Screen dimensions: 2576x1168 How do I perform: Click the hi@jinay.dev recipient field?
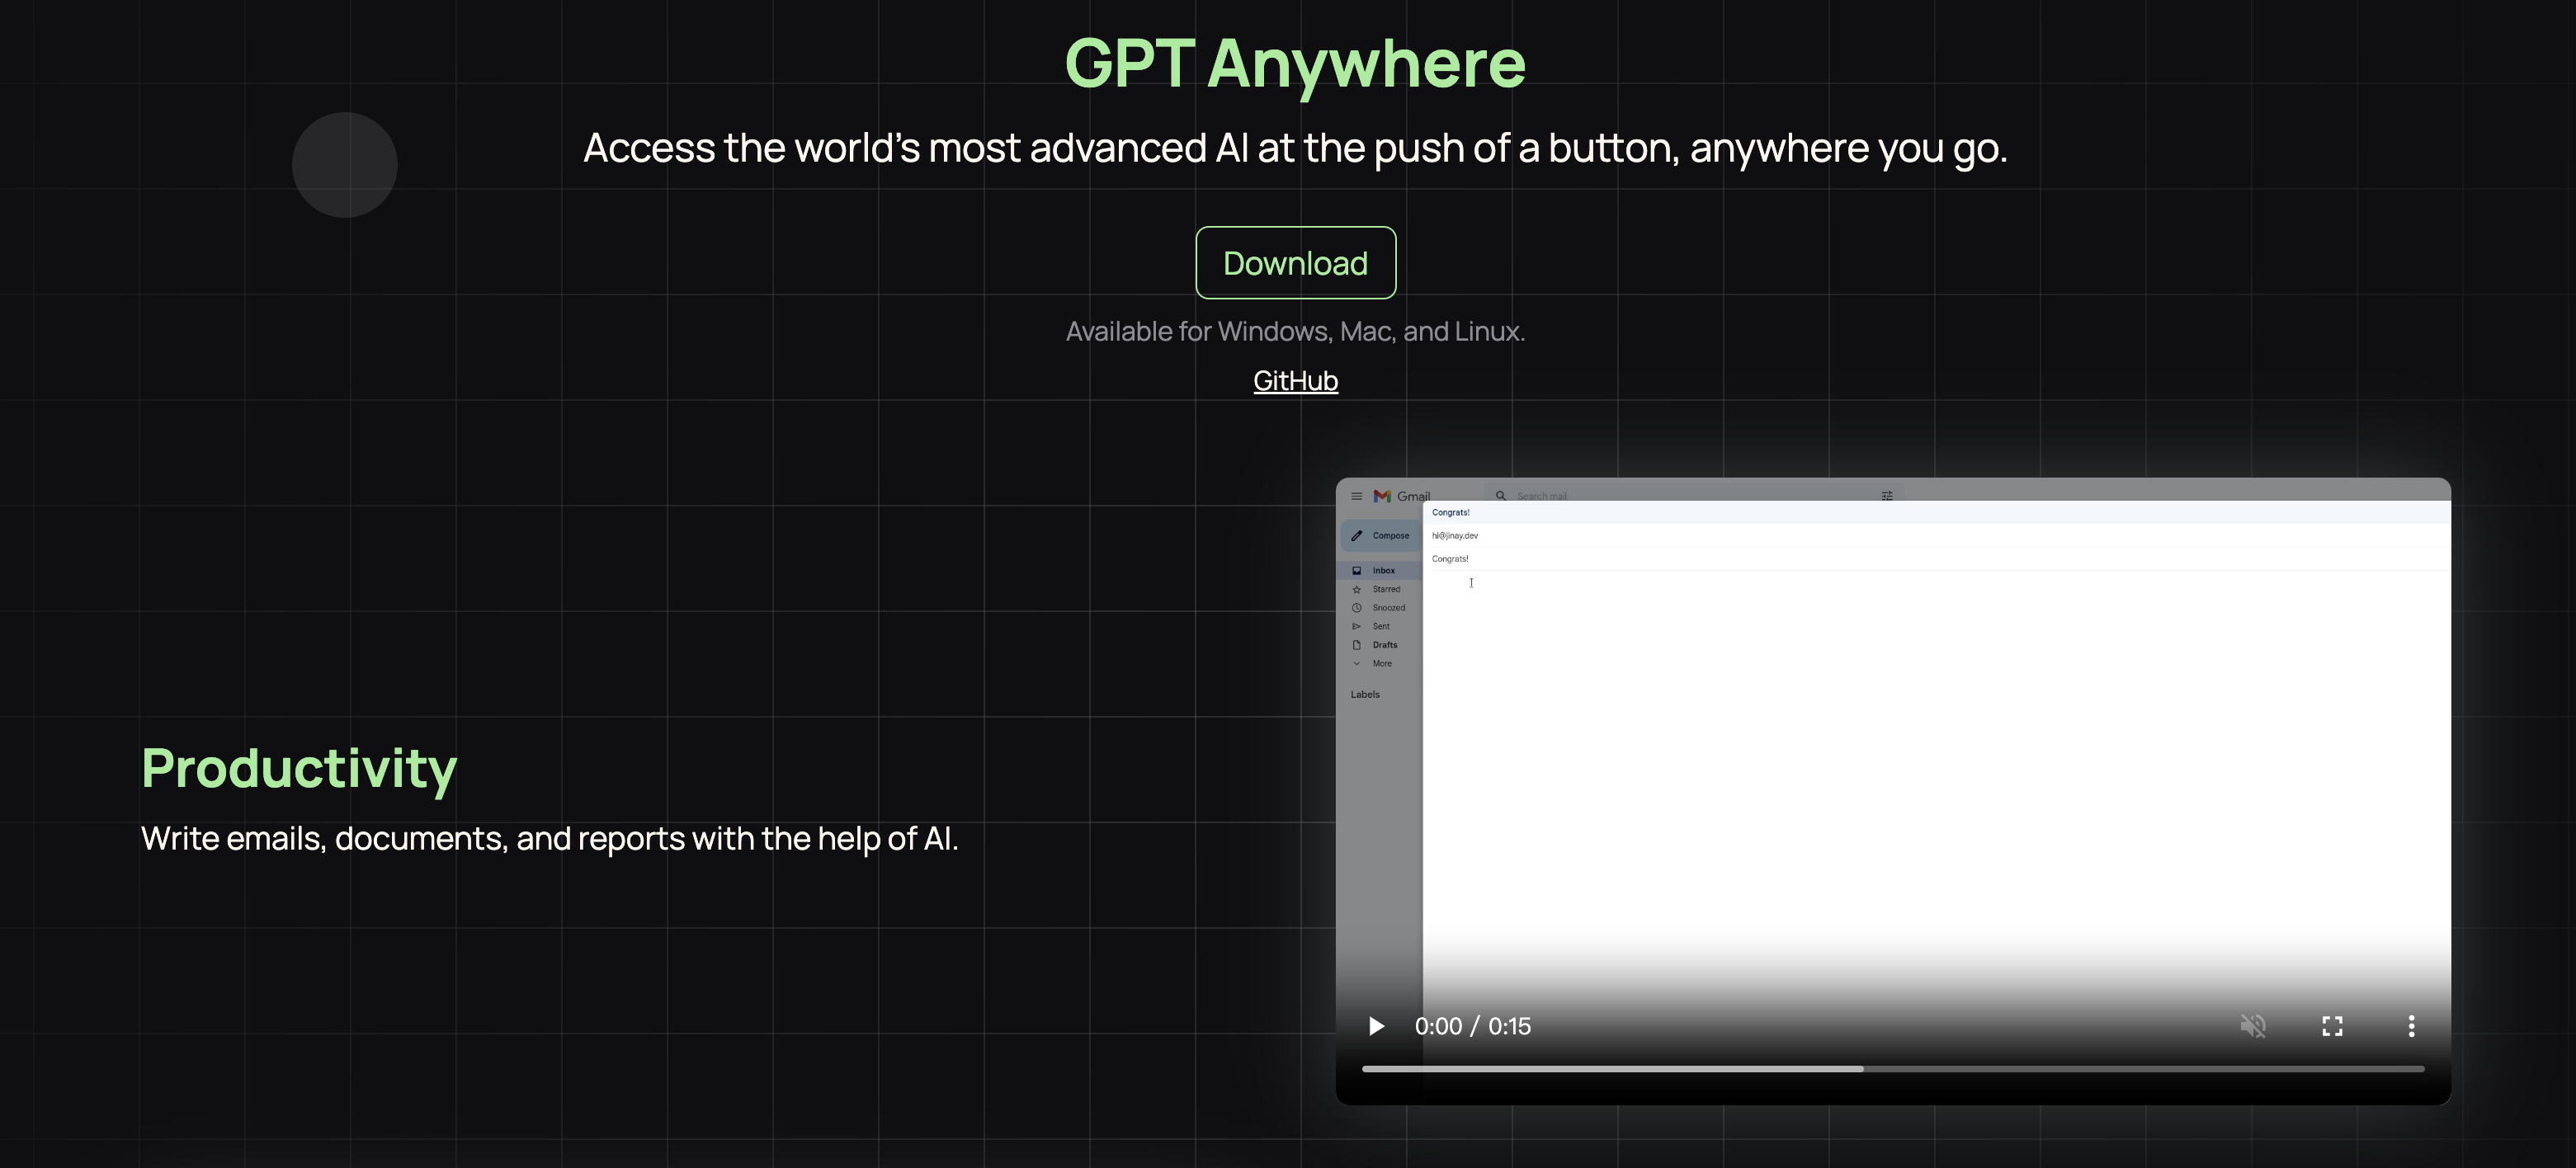[x=1455, y=536]
